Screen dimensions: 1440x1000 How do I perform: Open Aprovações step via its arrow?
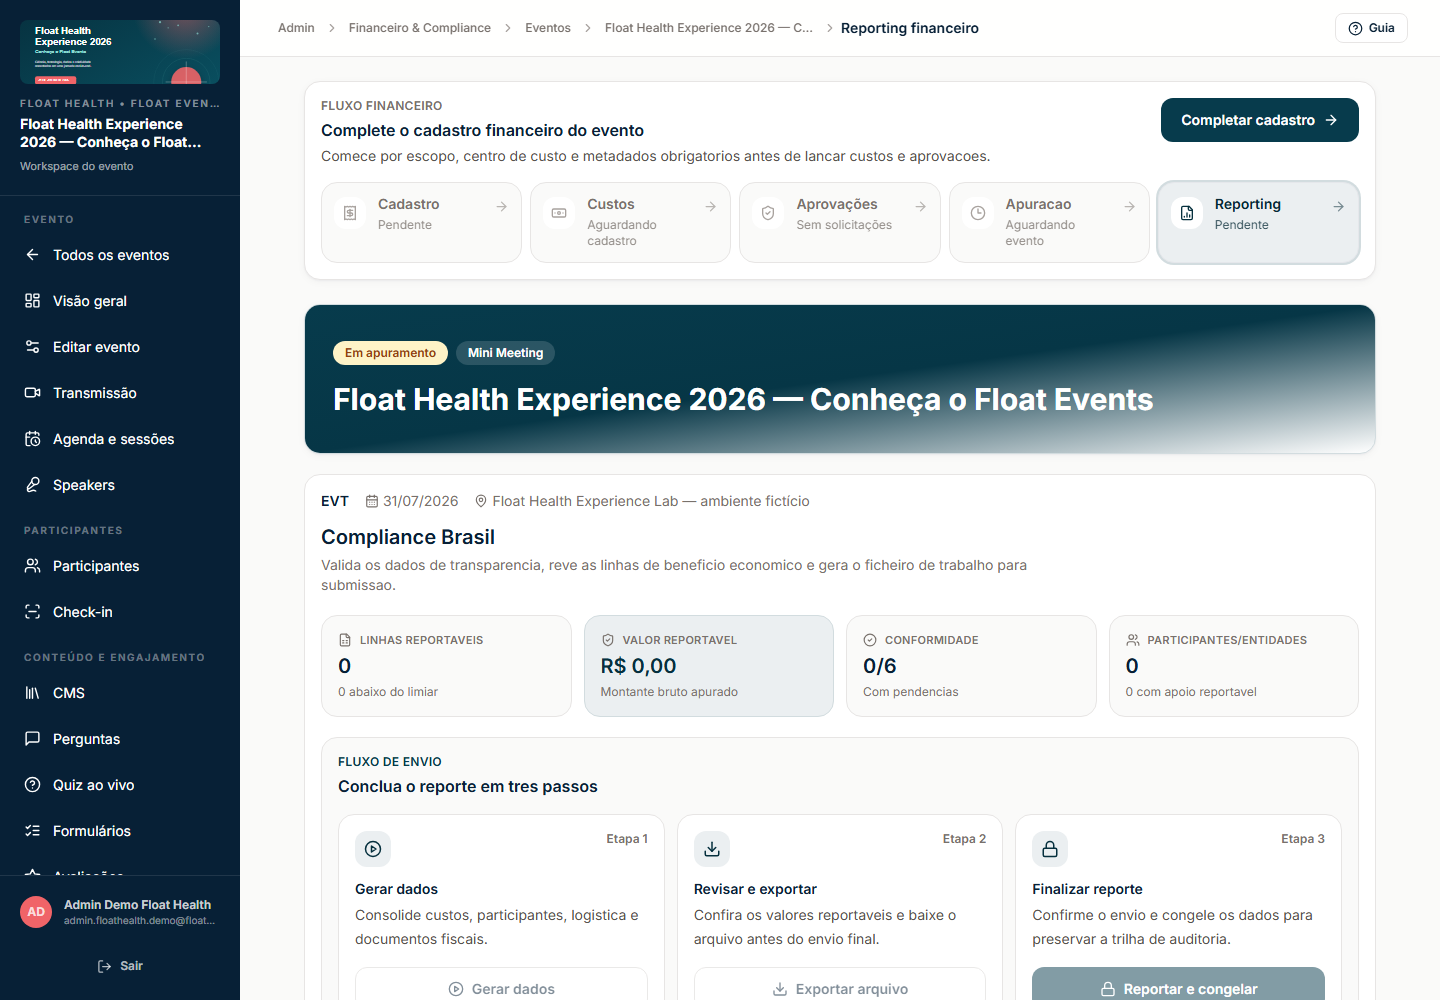[x=920, y=206]
